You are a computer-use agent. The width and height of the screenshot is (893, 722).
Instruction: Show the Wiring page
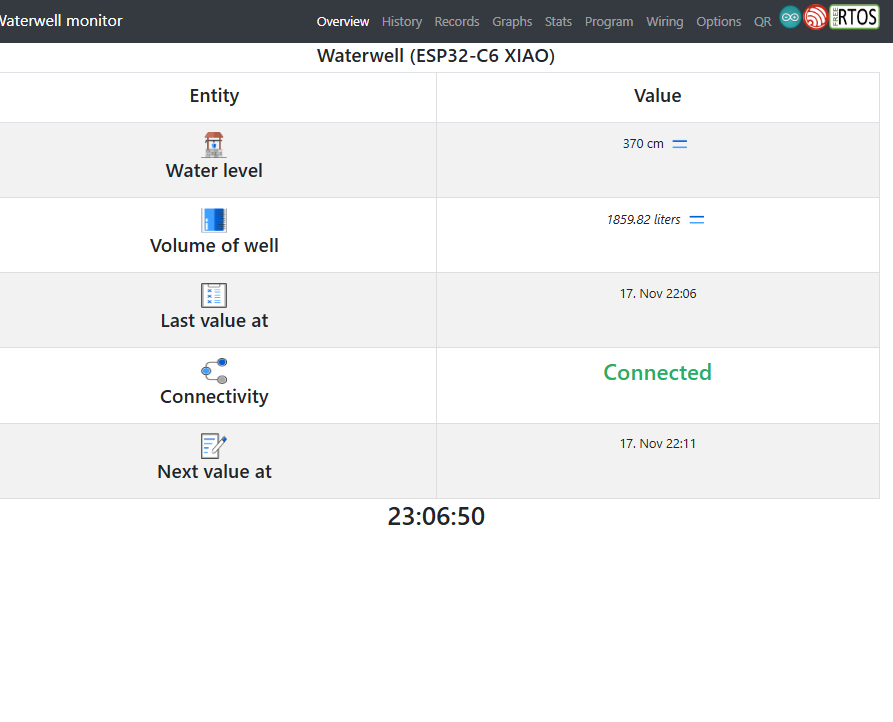click(x=665, y=21)
